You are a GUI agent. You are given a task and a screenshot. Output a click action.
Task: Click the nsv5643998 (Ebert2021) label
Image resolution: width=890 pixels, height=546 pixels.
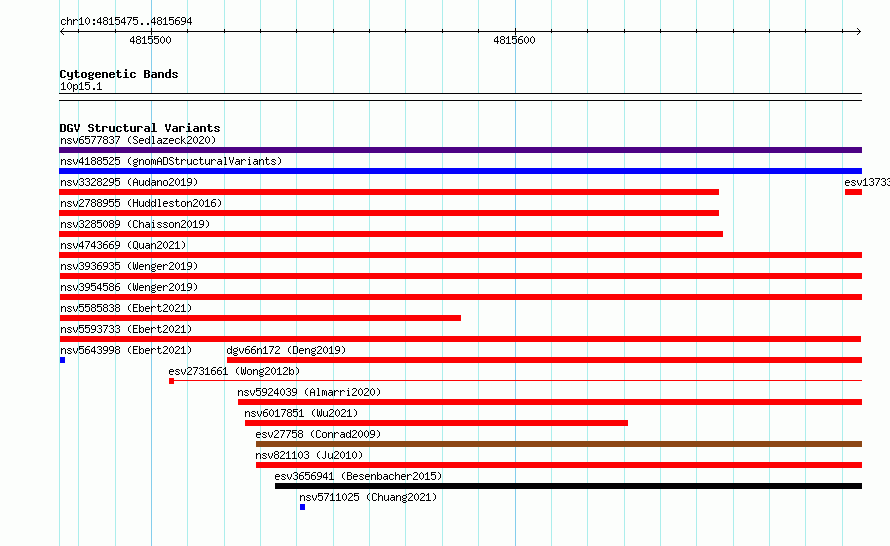tap(126, 350)
